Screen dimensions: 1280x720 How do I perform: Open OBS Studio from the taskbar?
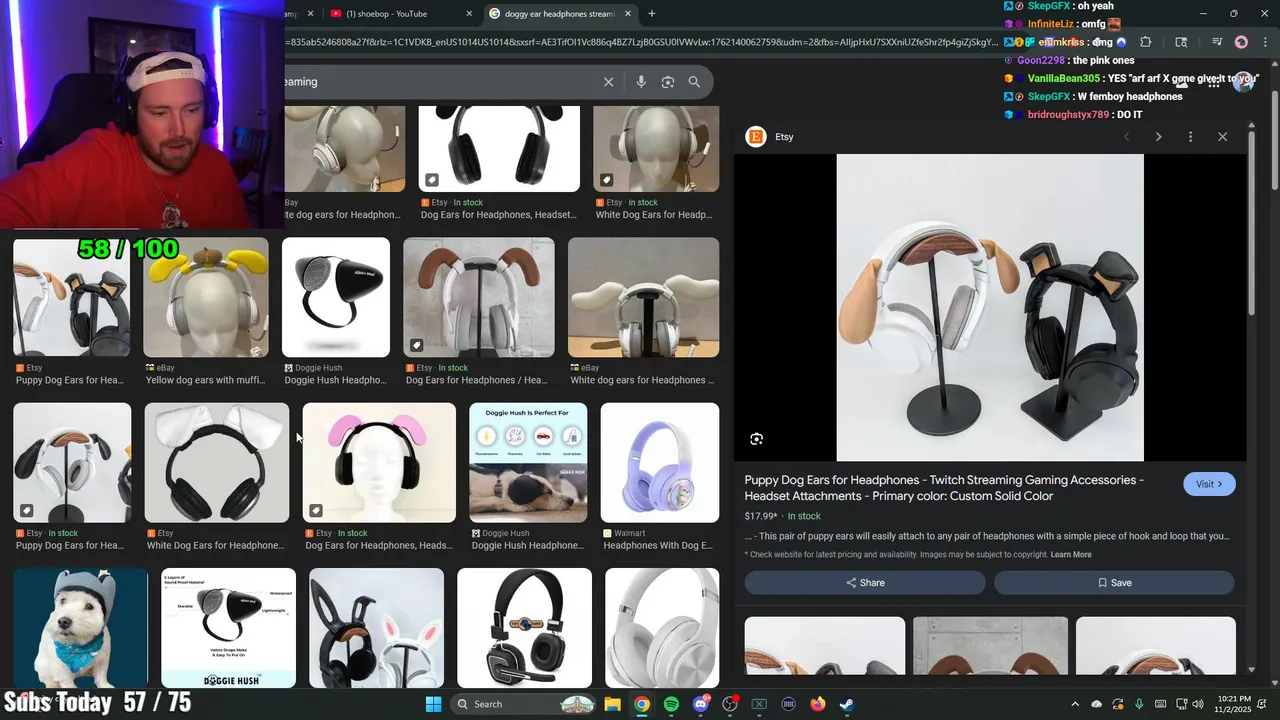(730, 704)
